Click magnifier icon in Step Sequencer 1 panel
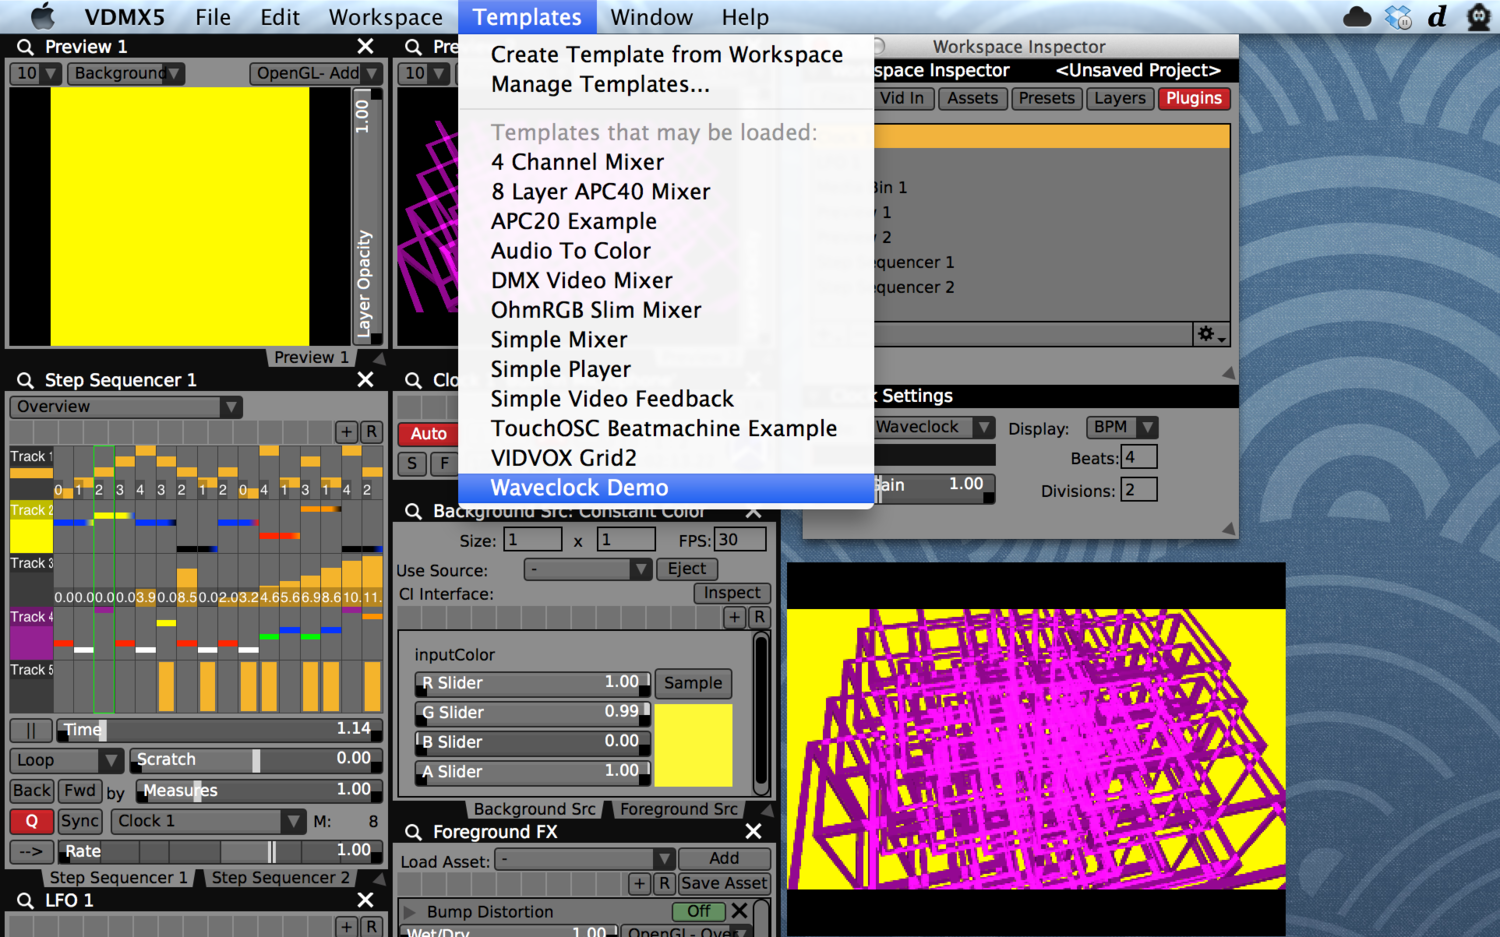The height and width of the screenshot is (937, 1500). click(25, 380)
